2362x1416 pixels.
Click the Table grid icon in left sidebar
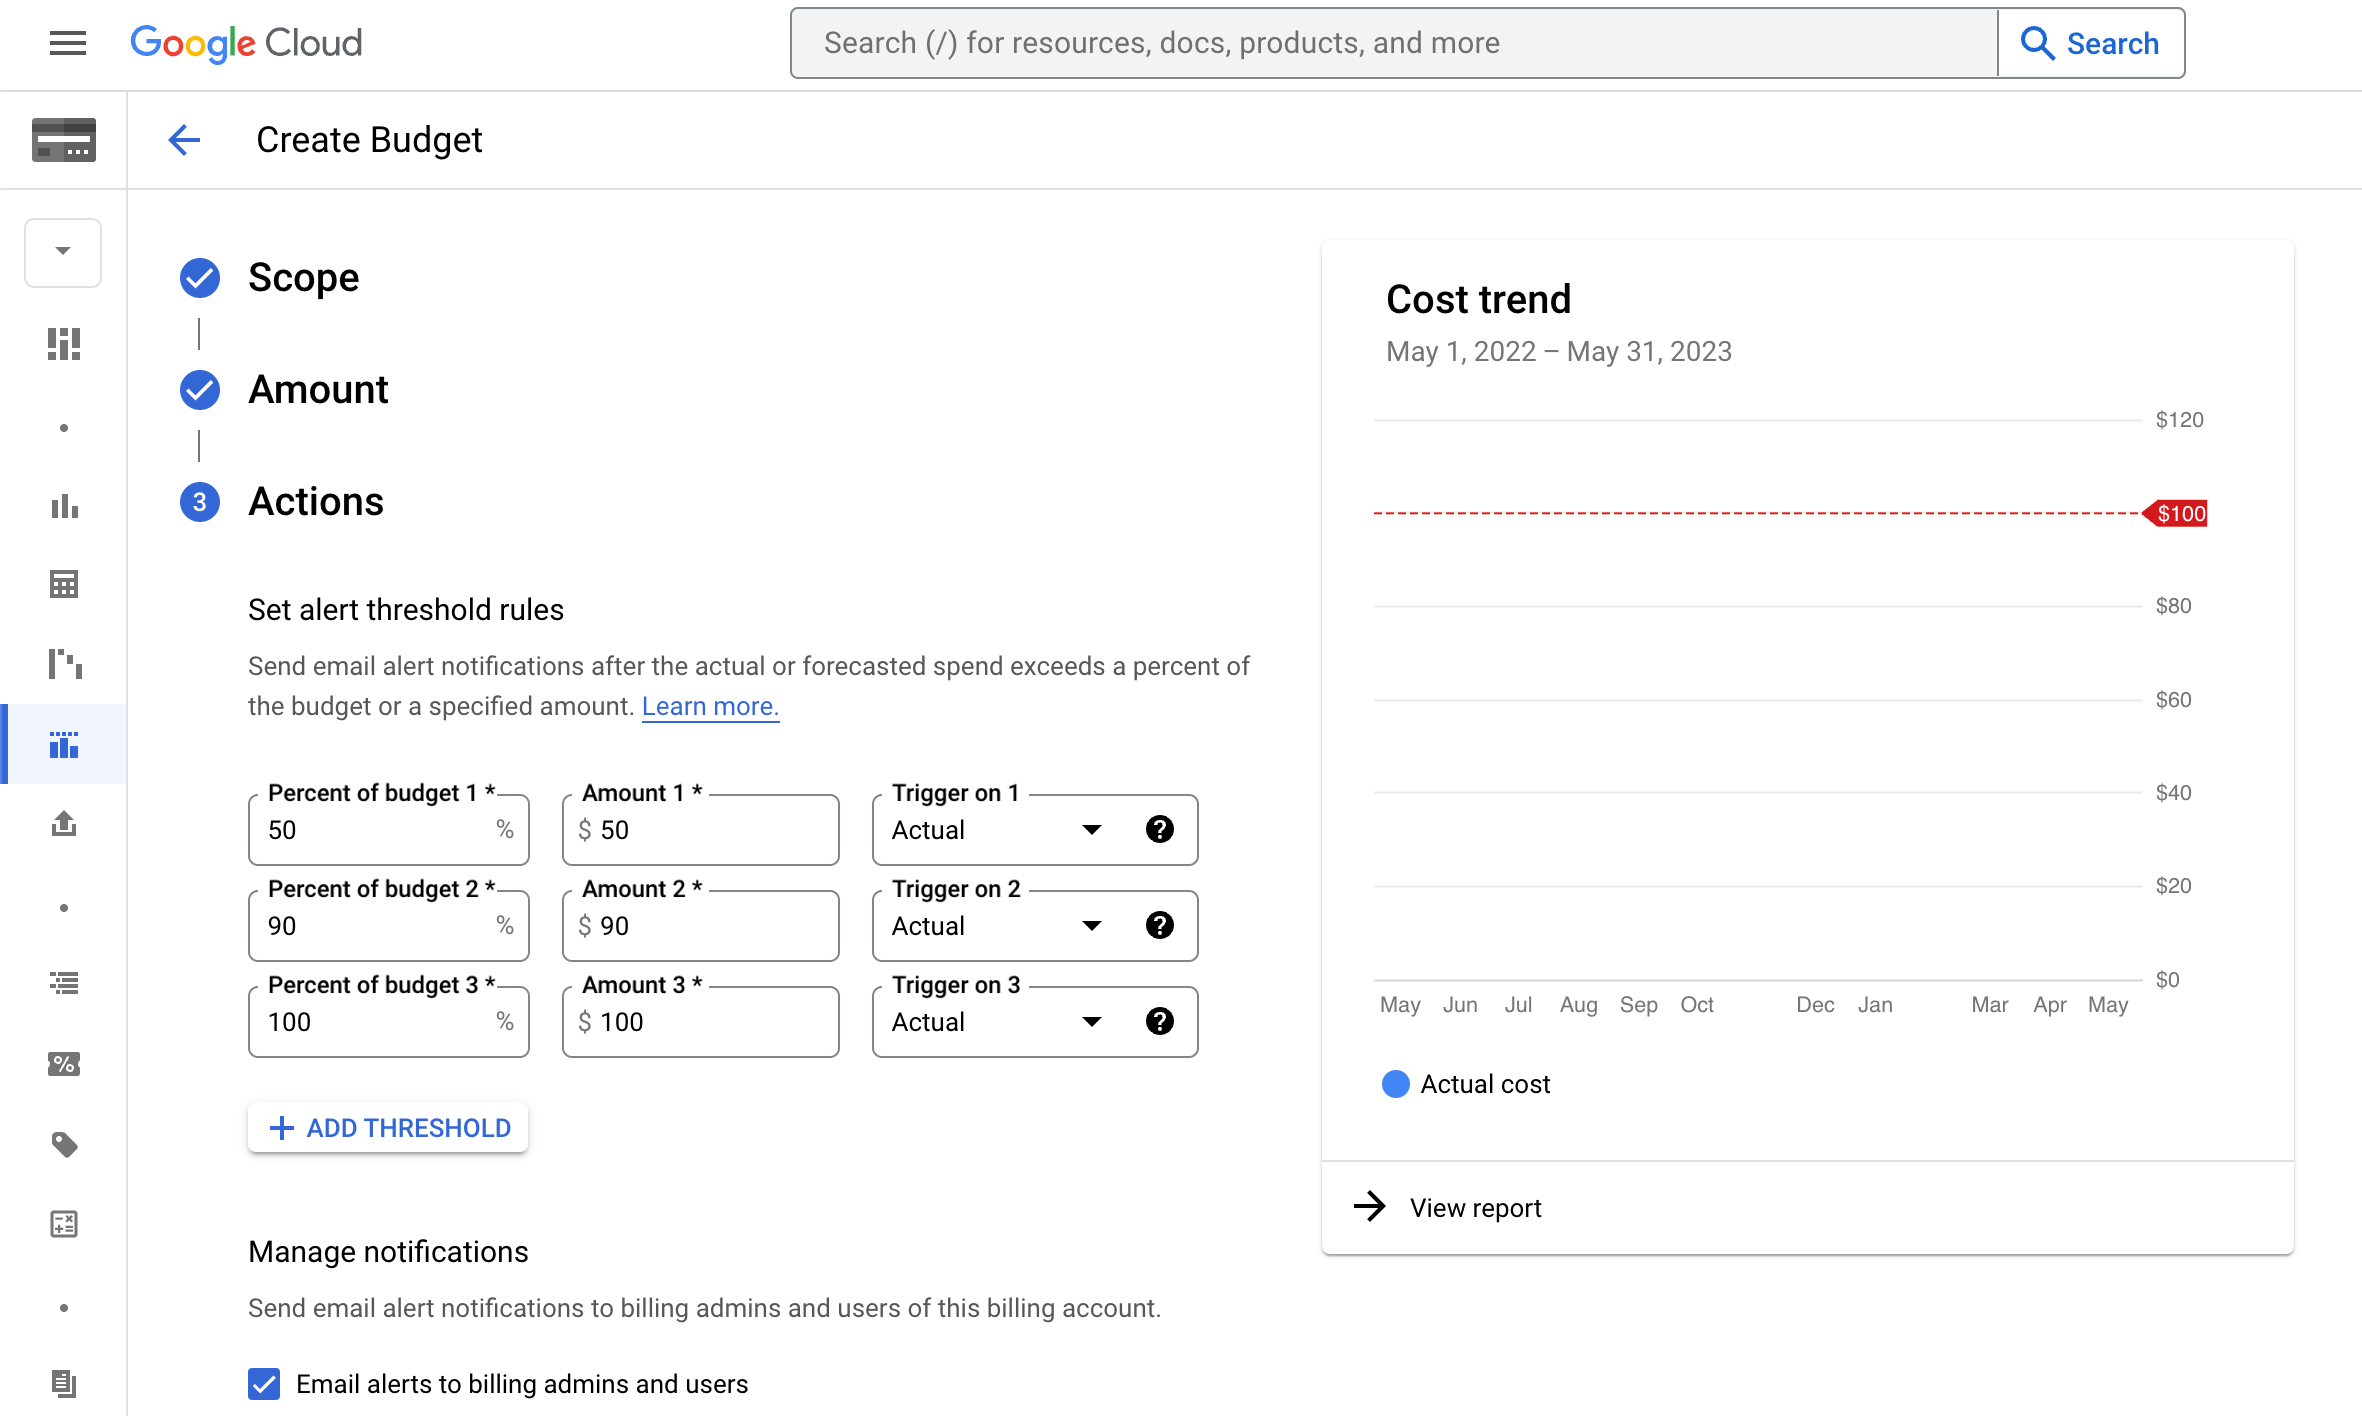point(62,585)
